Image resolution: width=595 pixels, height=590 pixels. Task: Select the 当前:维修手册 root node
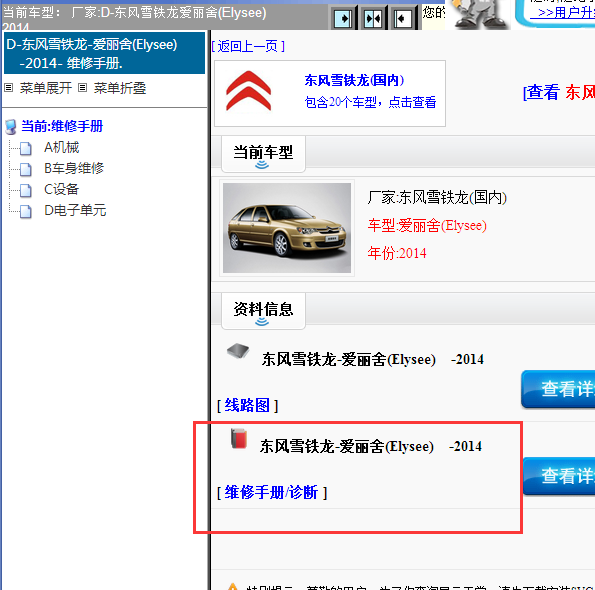click(62, 126)
